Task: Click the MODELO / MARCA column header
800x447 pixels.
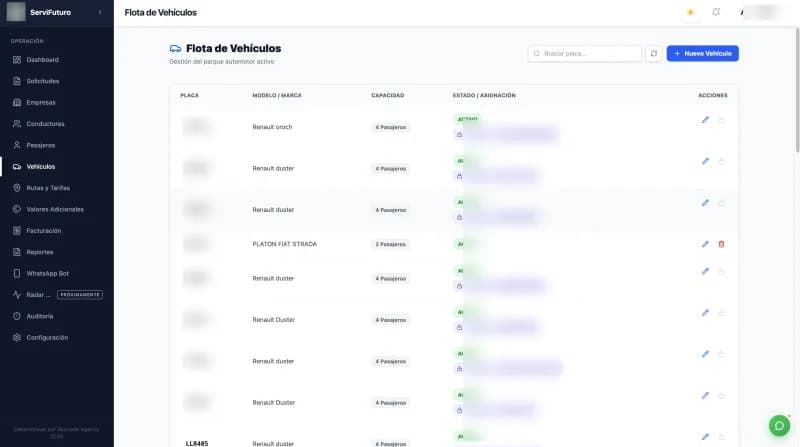Action: pyautogui.click(x=277, y=95)
